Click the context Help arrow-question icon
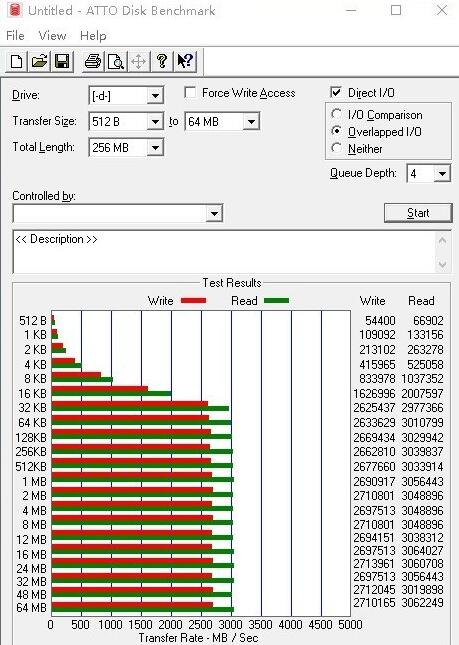459x645 pixels. coord(185,62)
